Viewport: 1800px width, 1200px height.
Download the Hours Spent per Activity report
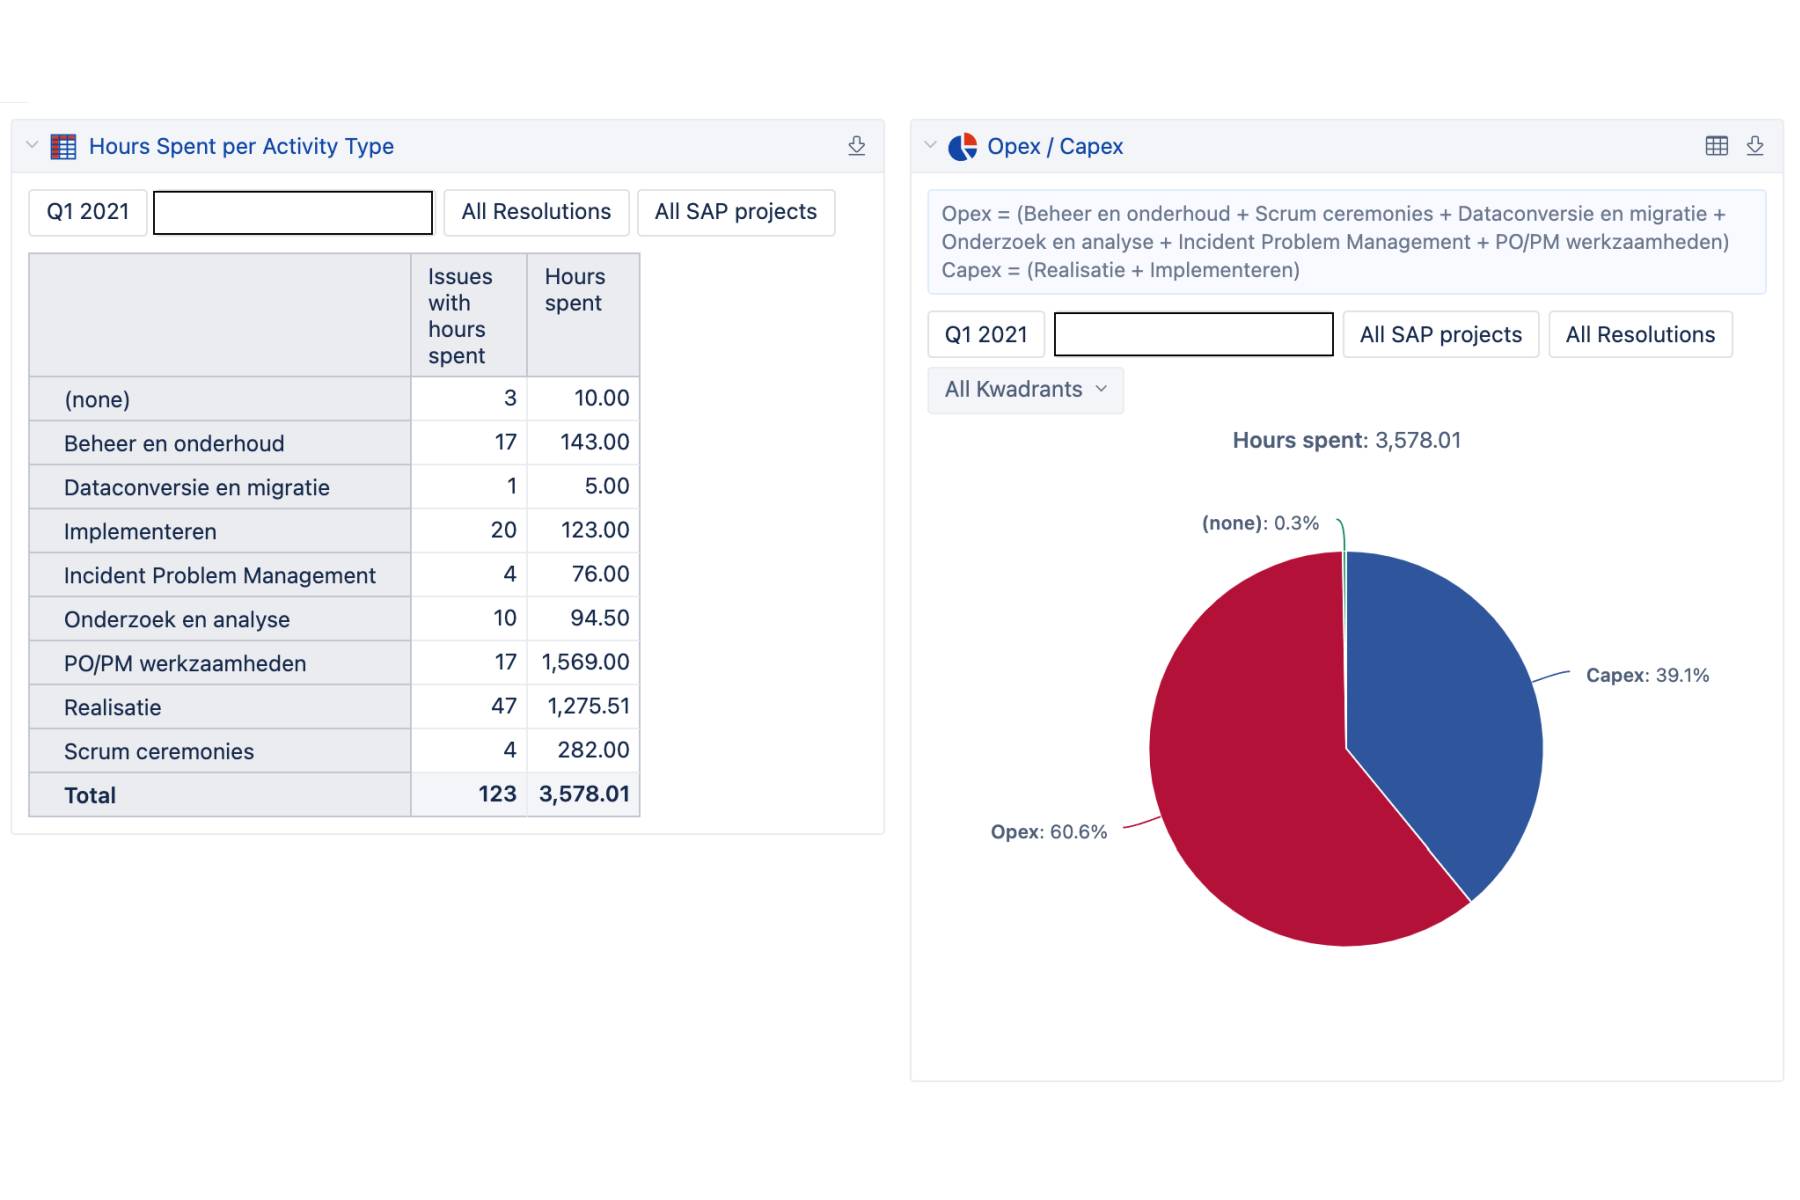(856, 146)
